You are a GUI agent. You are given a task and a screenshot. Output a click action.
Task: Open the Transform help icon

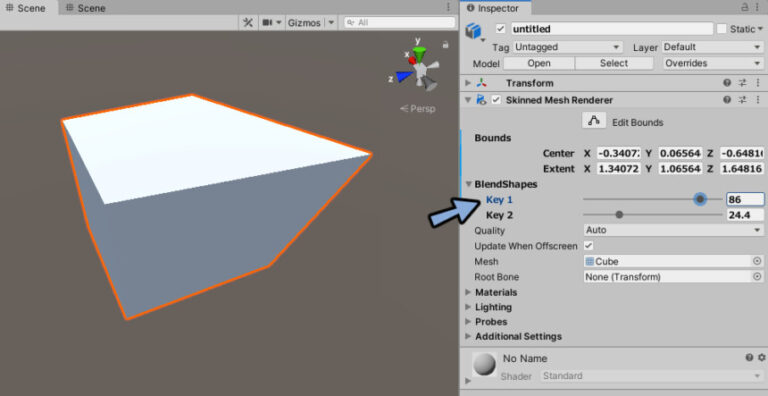click(727, 83)
